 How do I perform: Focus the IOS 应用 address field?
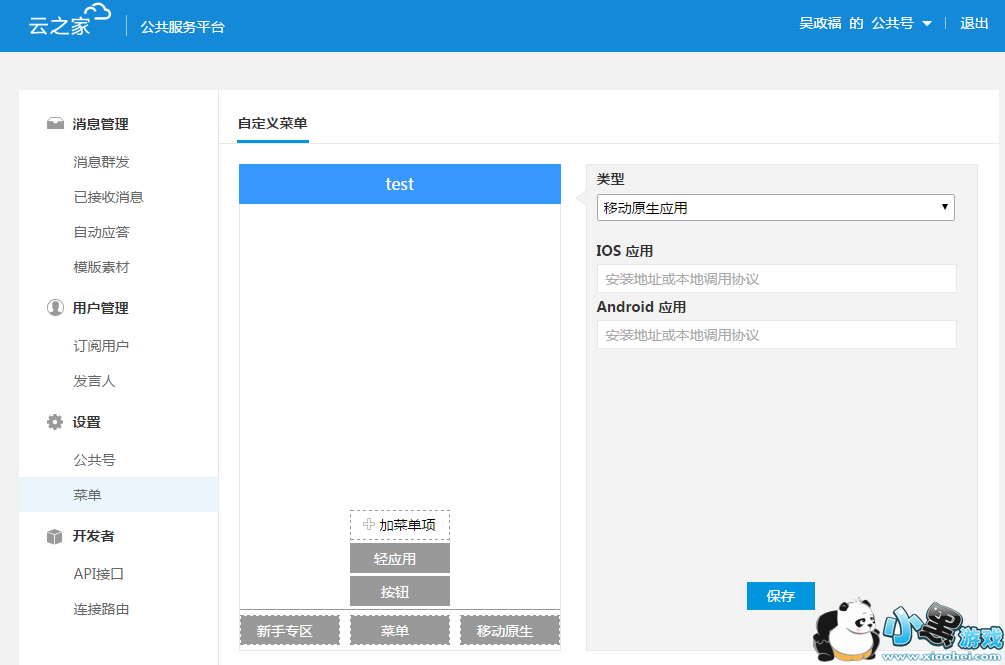click(776, 279)
